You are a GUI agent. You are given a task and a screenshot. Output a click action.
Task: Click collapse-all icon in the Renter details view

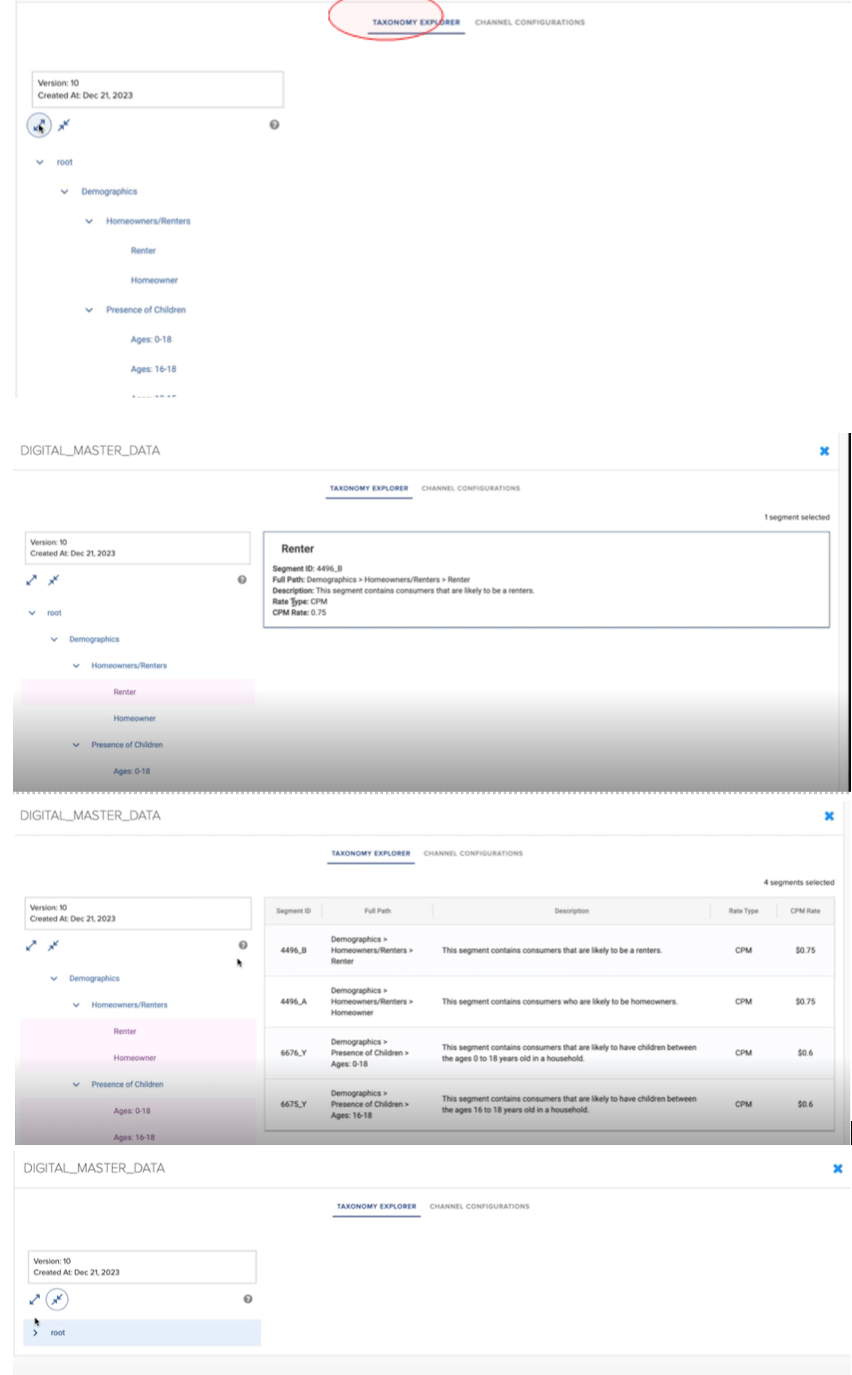tap(54, 580)
